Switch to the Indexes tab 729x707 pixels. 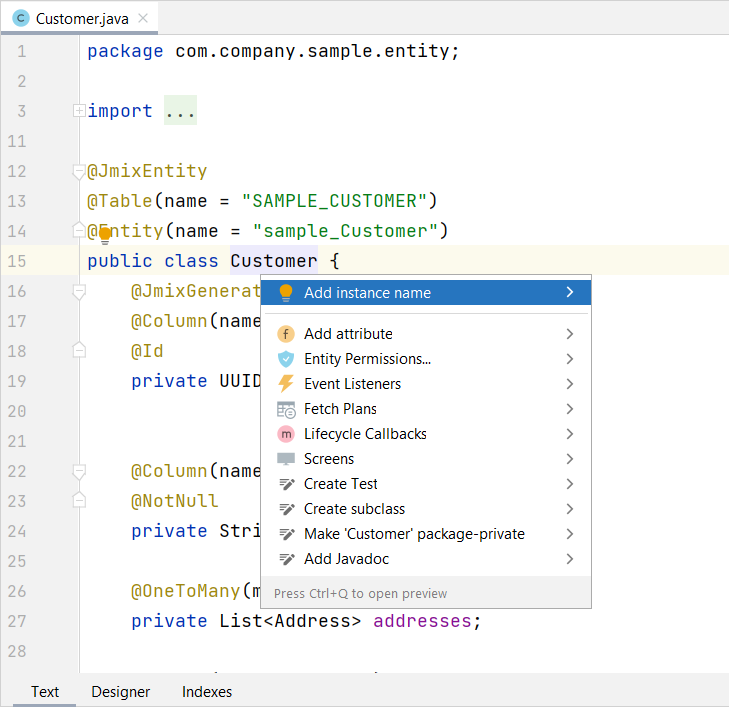click(x=207, y=692)
